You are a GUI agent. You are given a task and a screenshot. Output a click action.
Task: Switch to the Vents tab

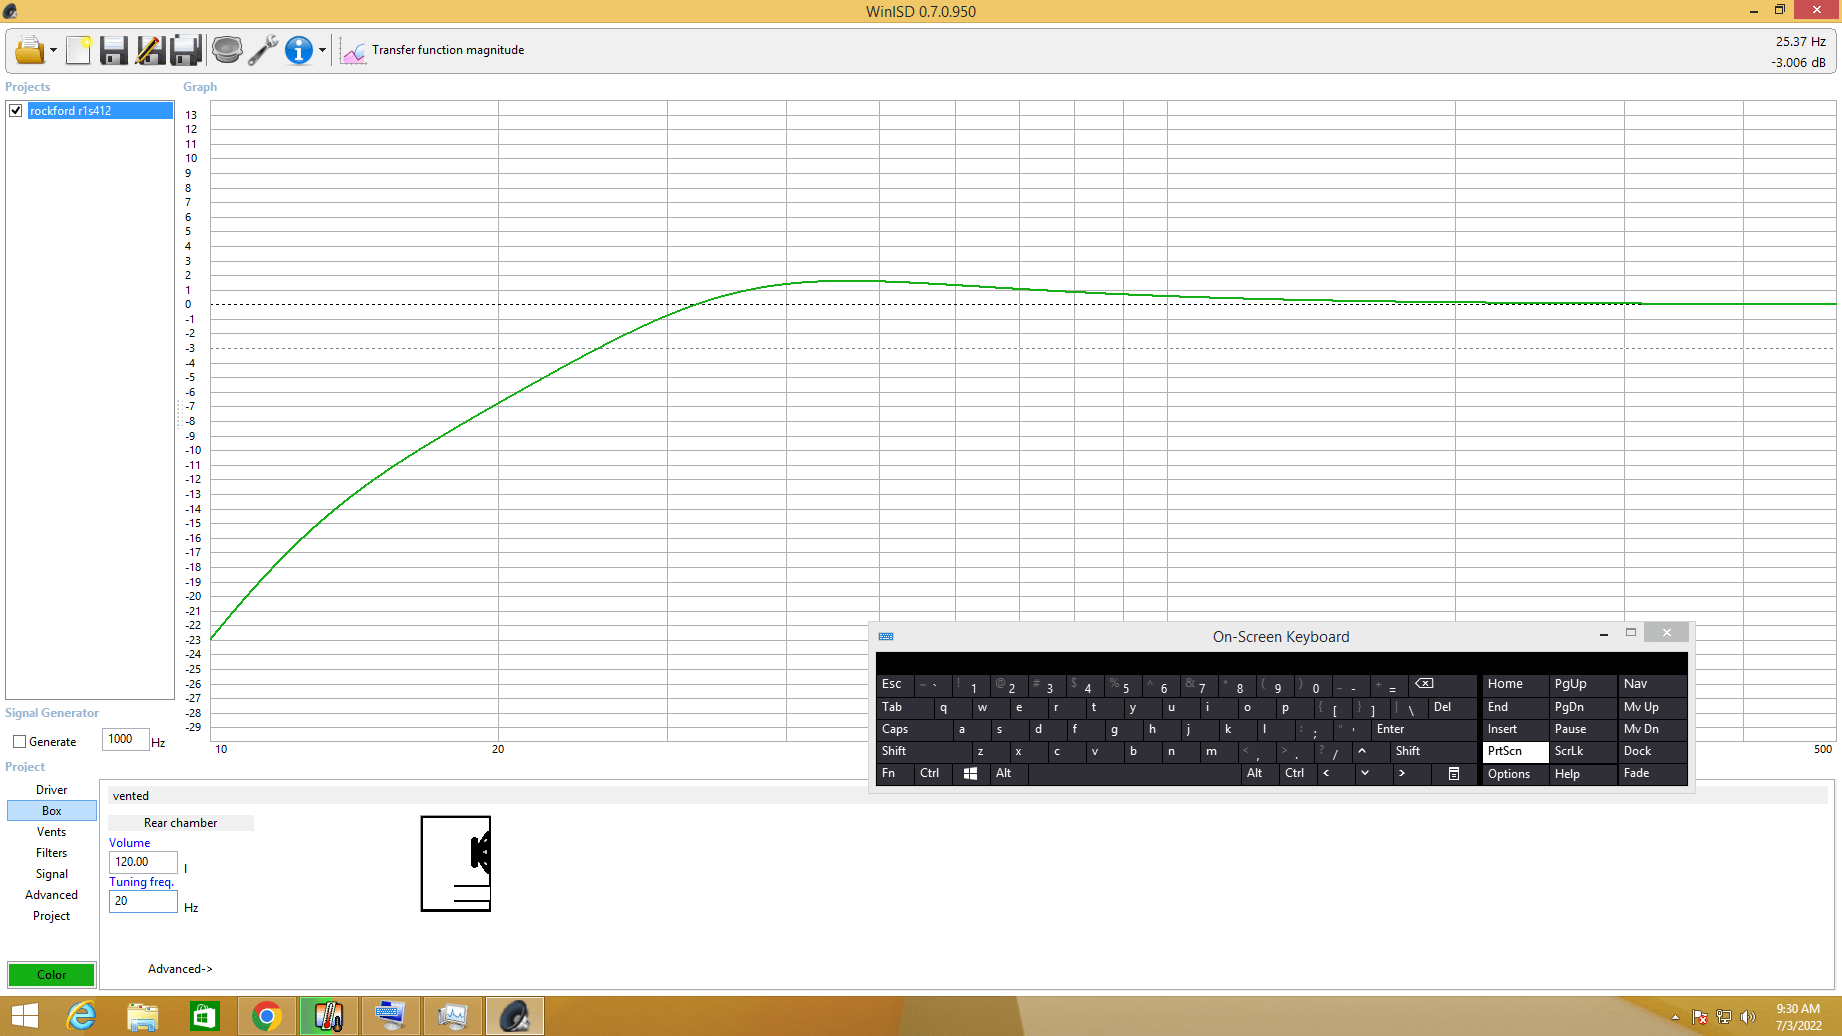[x=51, y=832]
